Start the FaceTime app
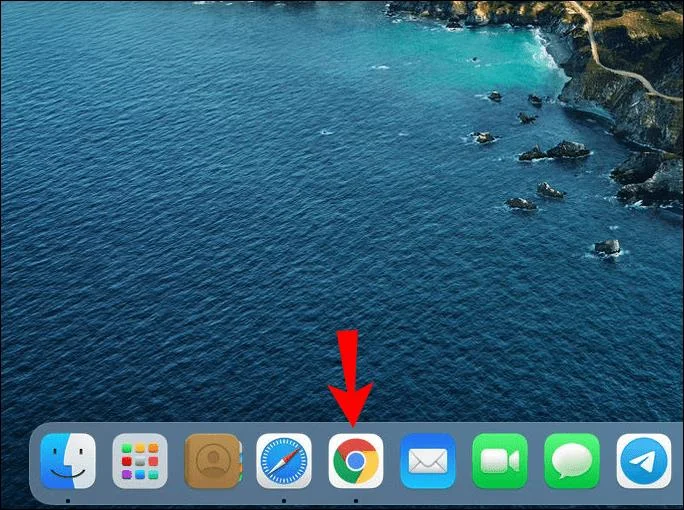This screenshot has width=684, height=510. [x=500, y=461]
